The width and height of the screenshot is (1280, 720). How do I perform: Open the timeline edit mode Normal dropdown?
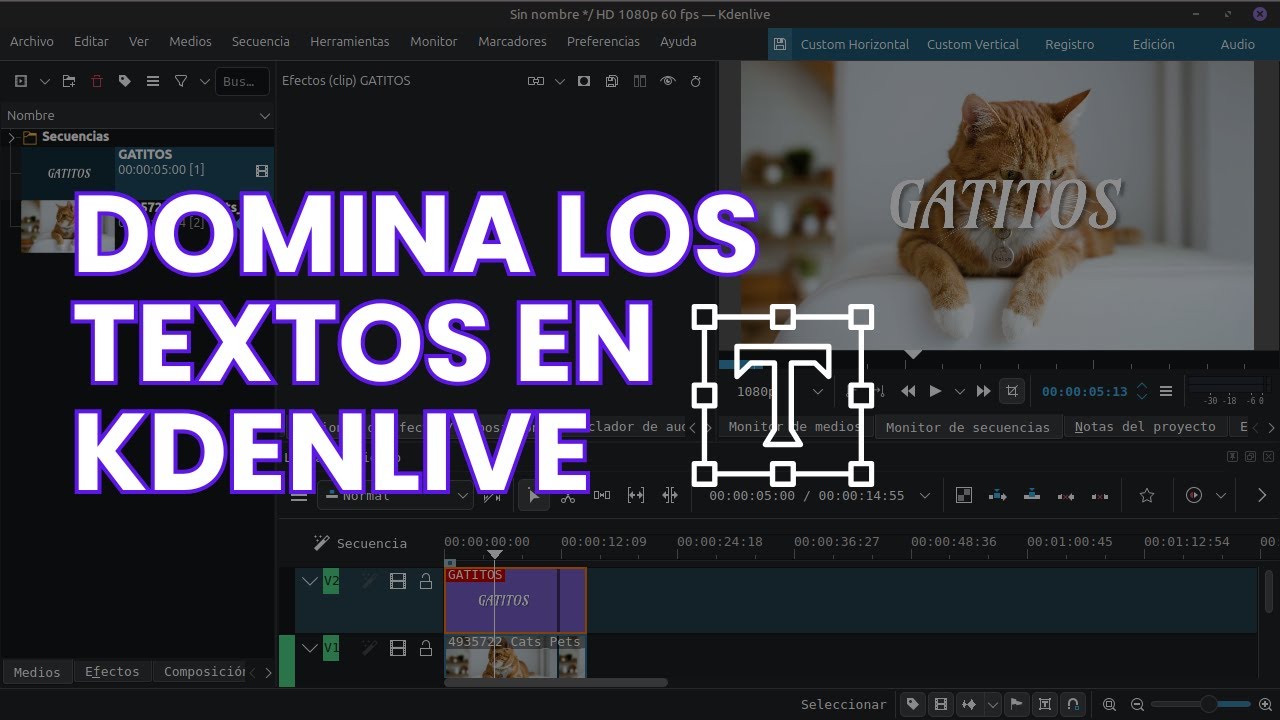point(395,495)
